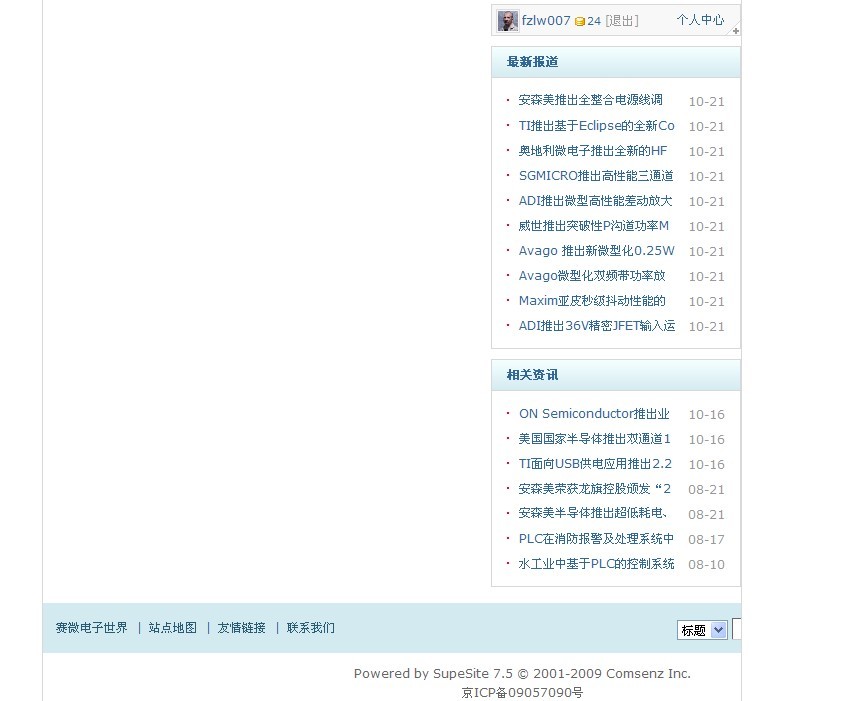Click the bullet dot before the TI Eclipse headline
The height and width of the screenshot is (701, 850).
pyautogui.click(x=506, y=126)
